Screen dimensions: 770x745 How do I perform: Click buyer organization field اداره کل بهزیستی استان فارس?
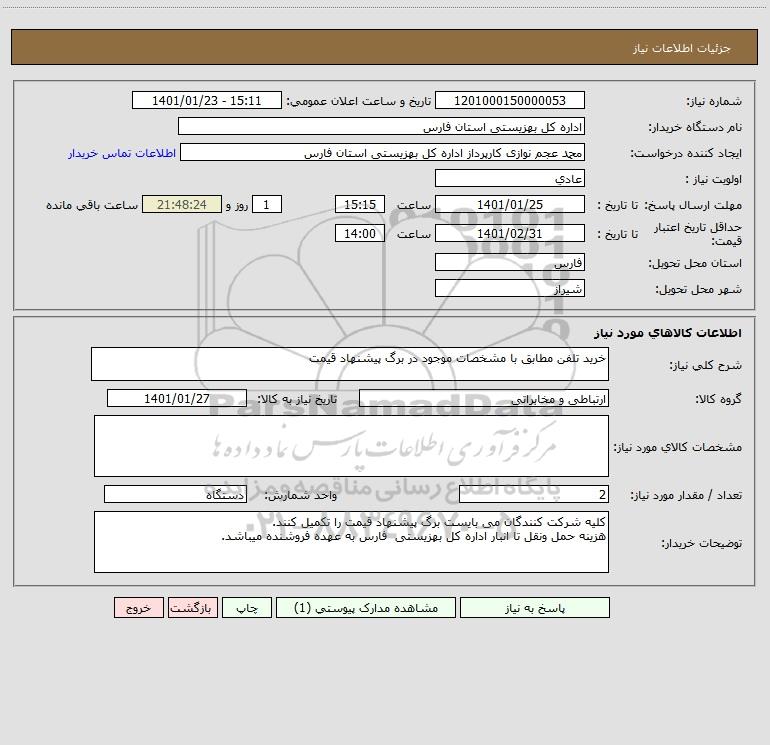coord(381,126)
